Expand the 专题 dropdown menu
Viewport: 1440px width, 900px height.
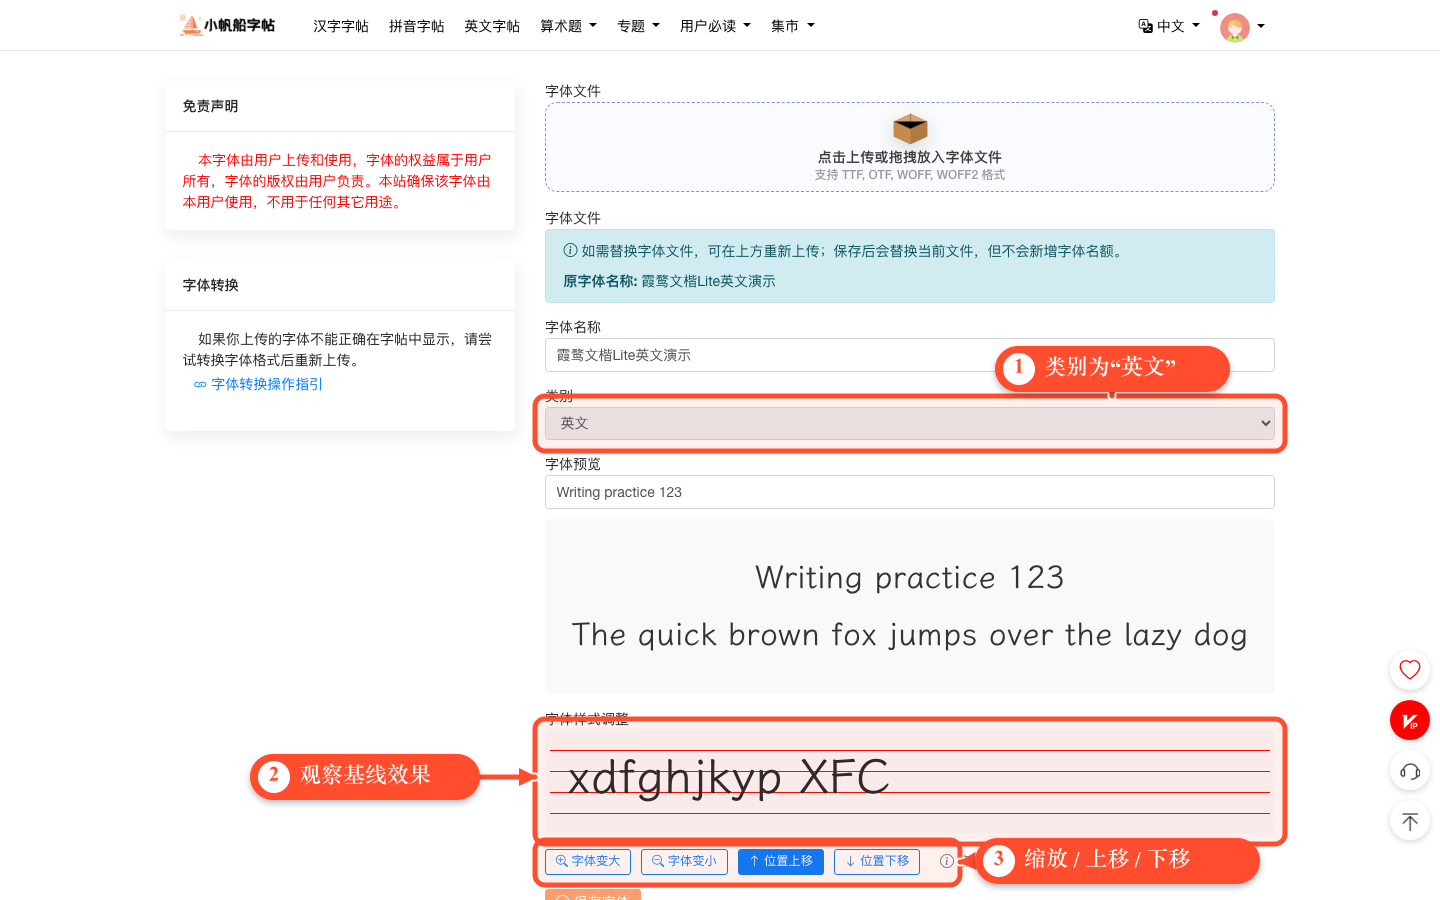pyautogui.click(x=638, y=26)
